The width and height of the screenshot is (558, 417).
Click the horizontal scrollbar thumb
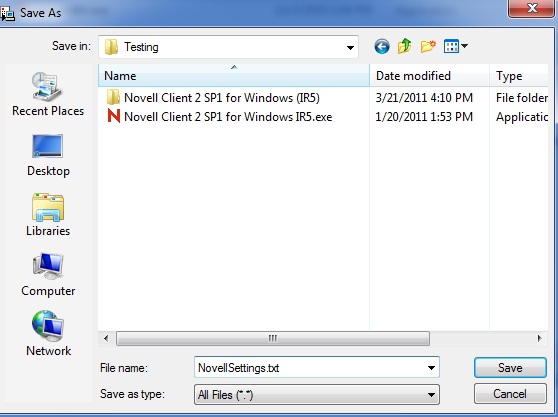coord(273,338)
